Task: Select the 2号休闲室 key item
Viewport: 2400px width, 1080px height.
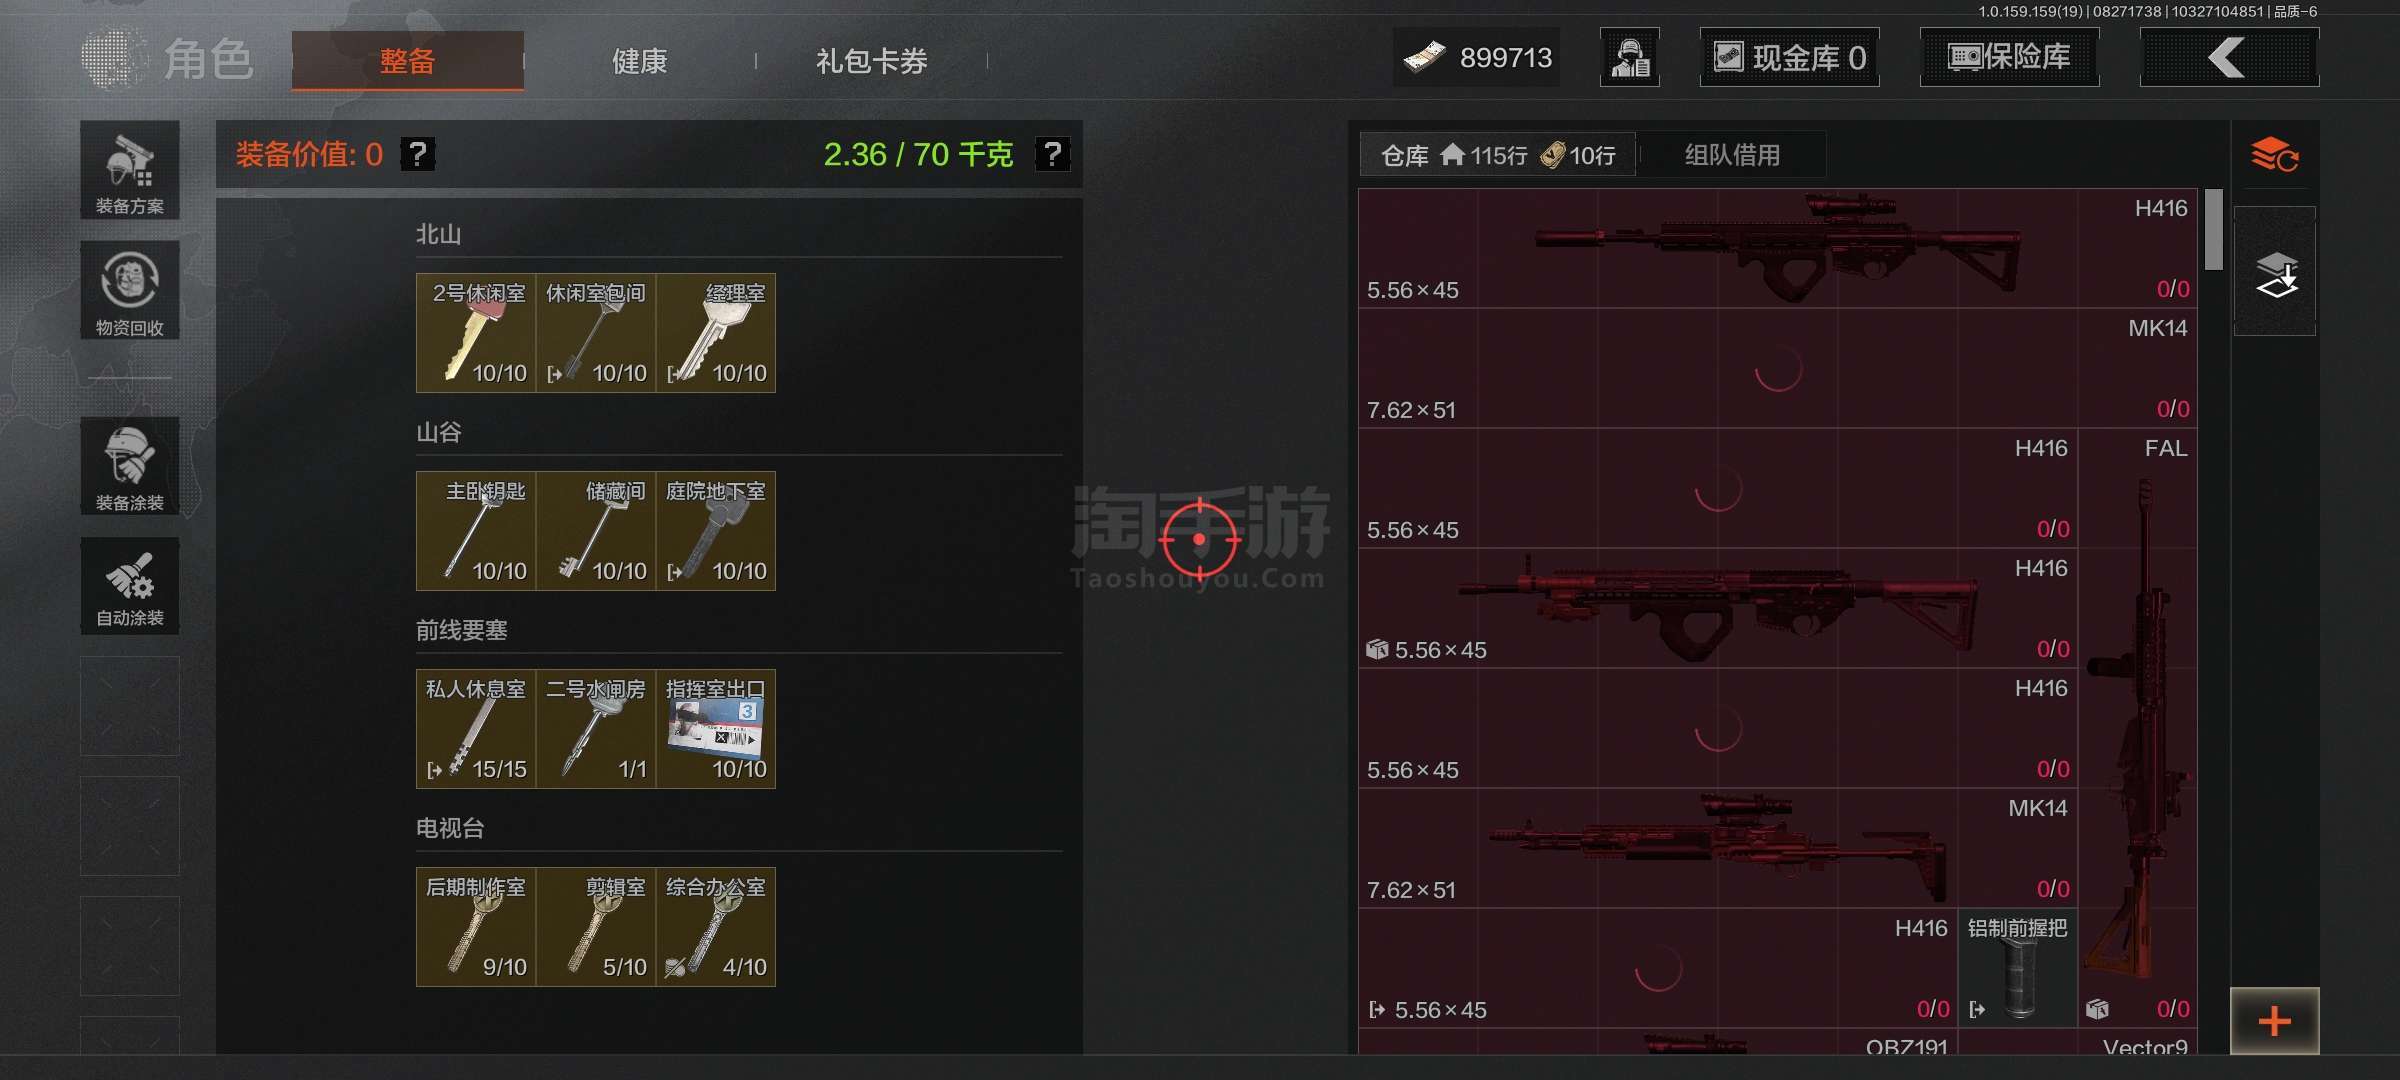Action: pos(476,333)
